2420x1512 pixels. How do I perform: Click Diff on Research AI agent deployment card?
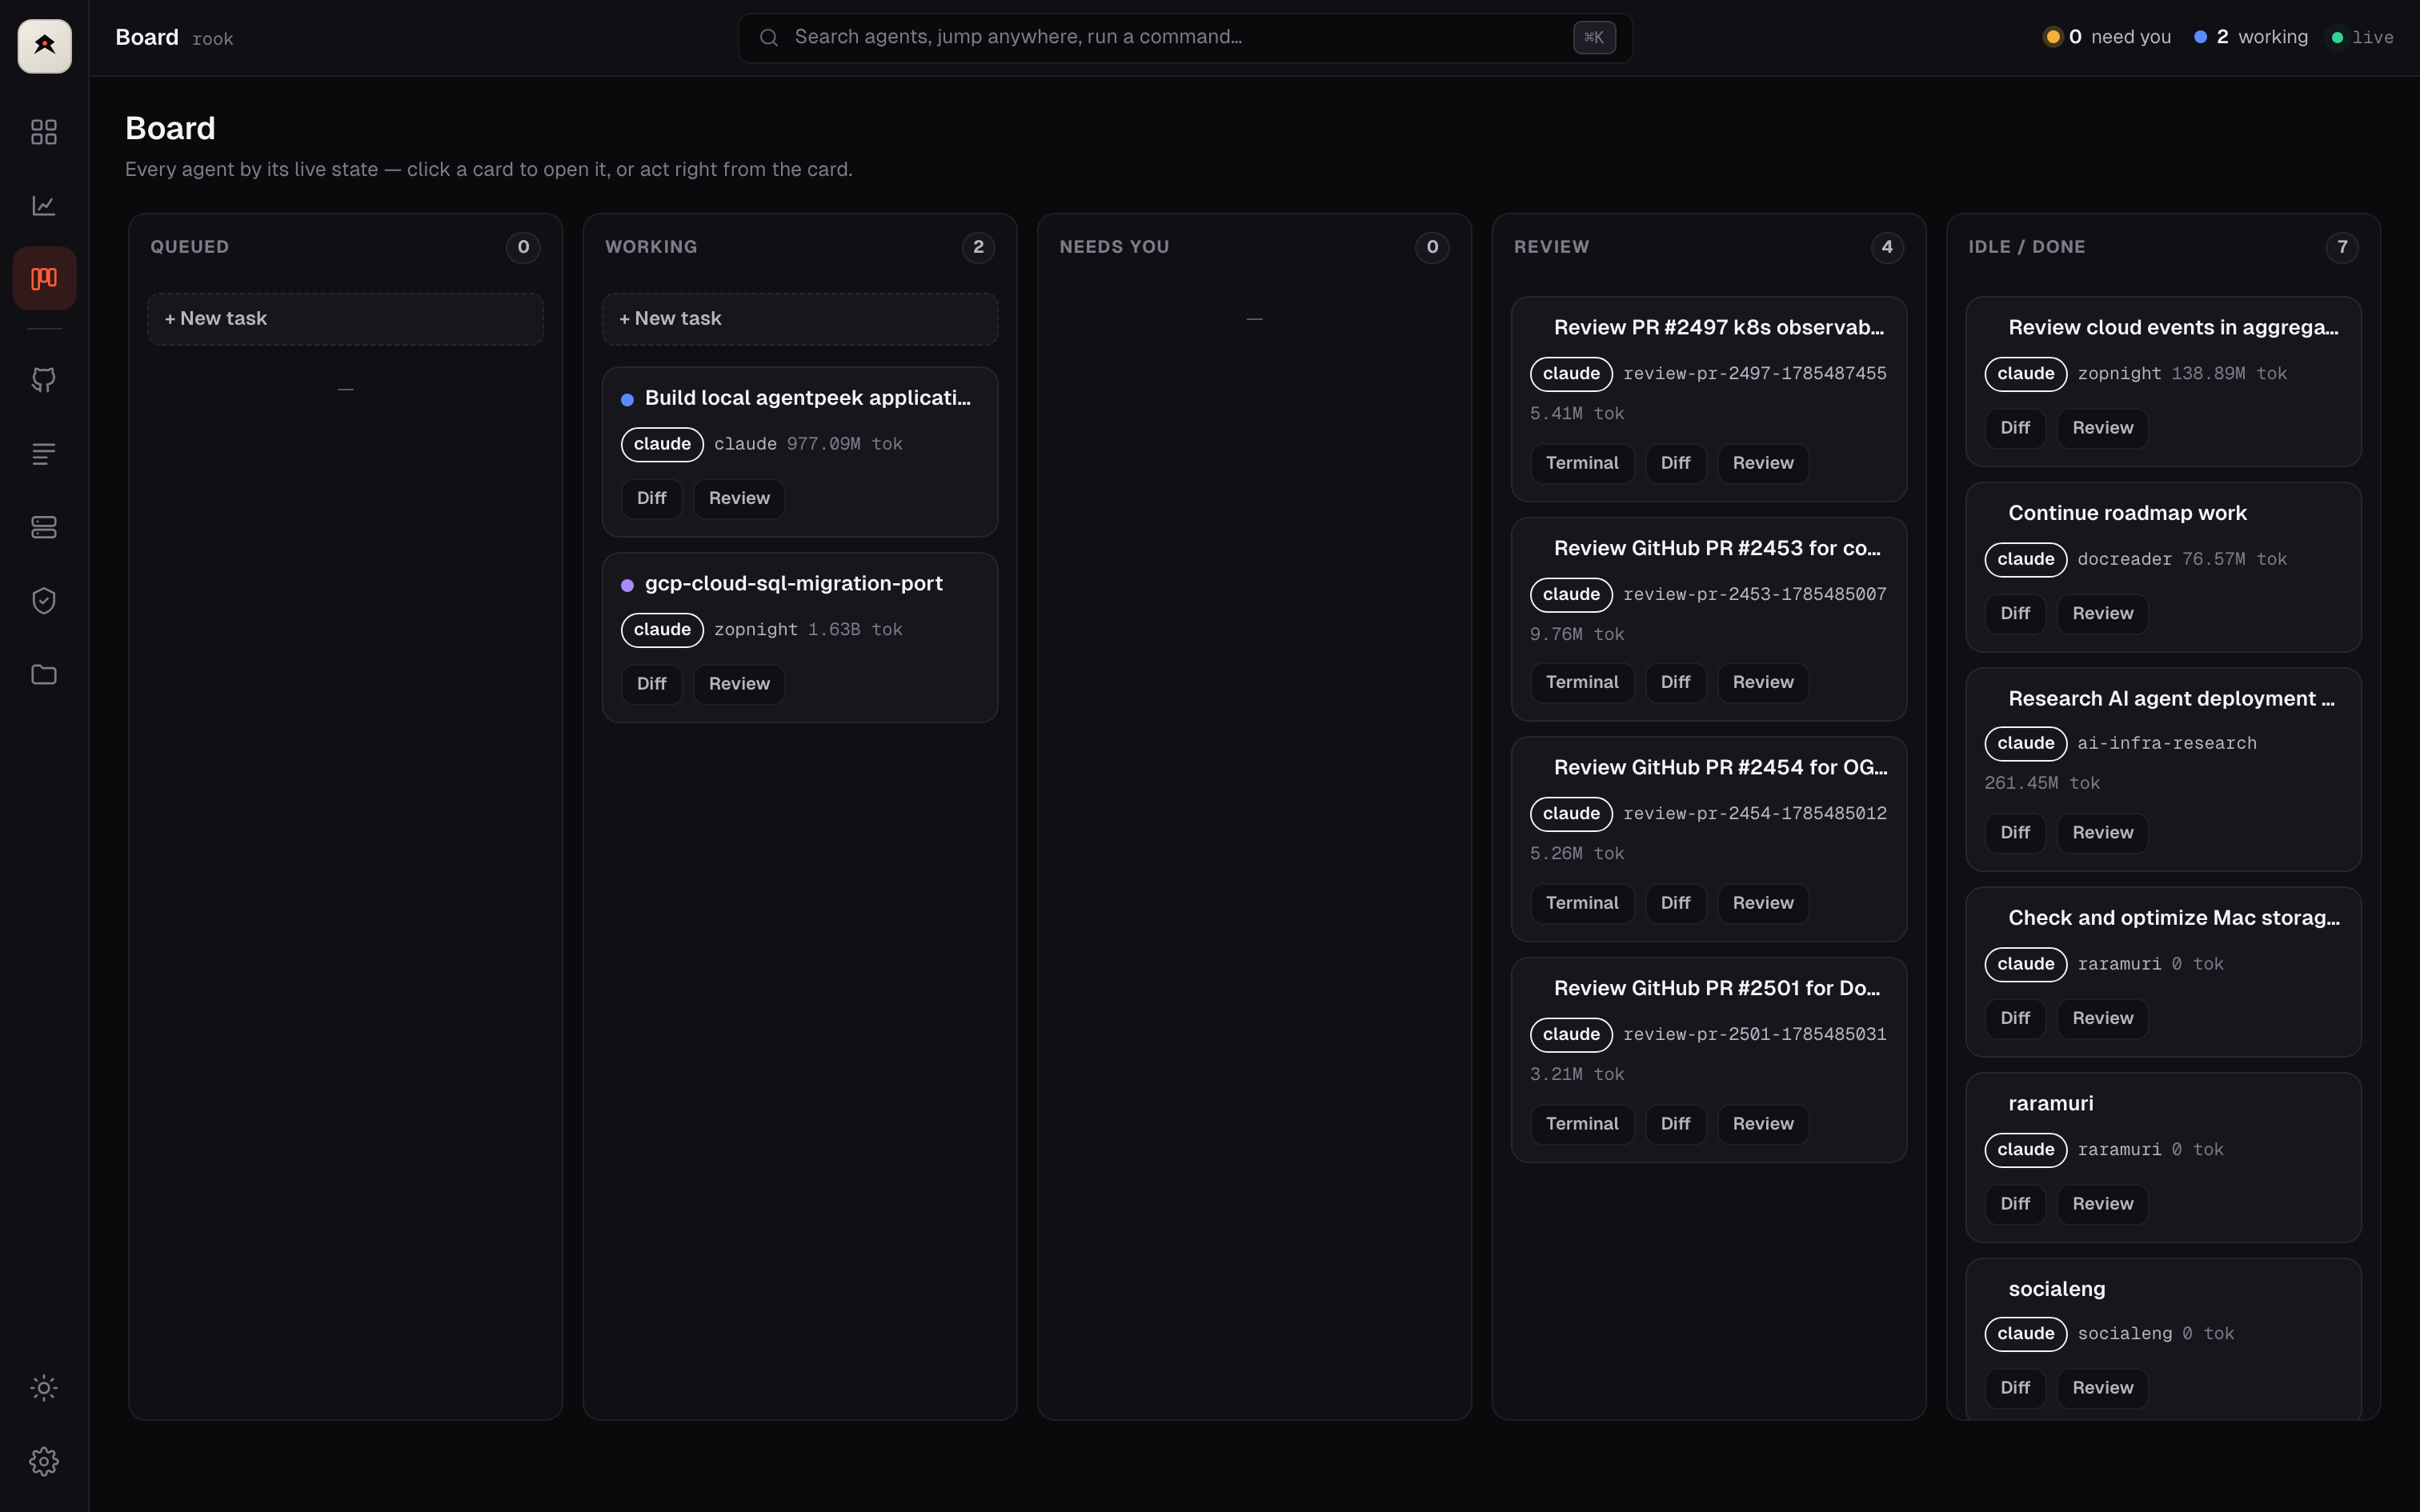pos(2015,833)
